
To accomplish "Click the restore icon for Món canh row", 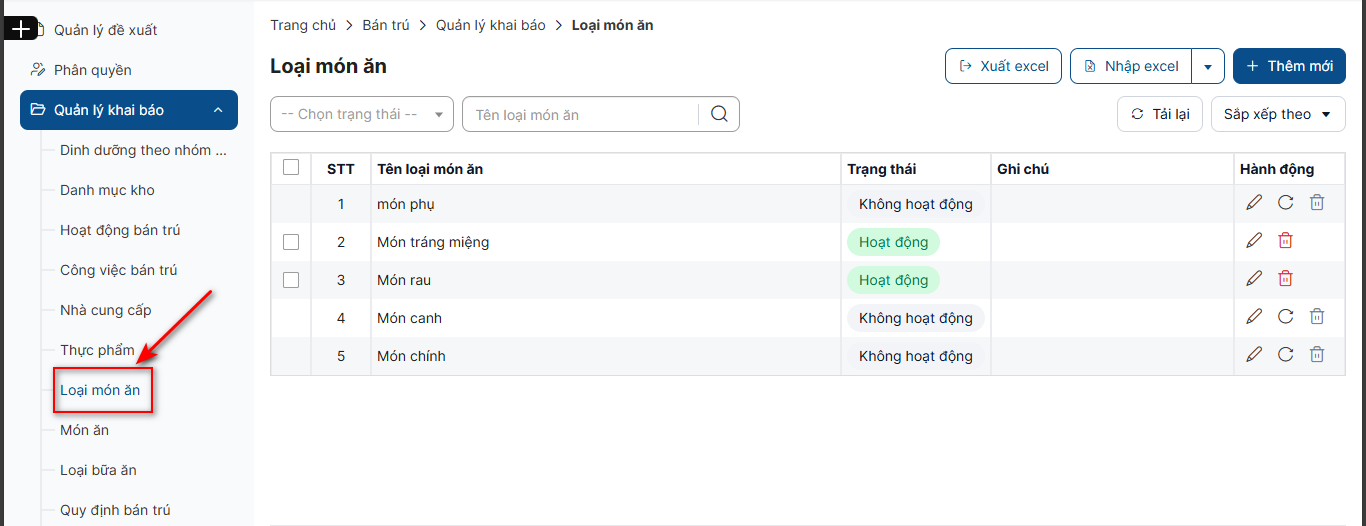I will 1286,317.
